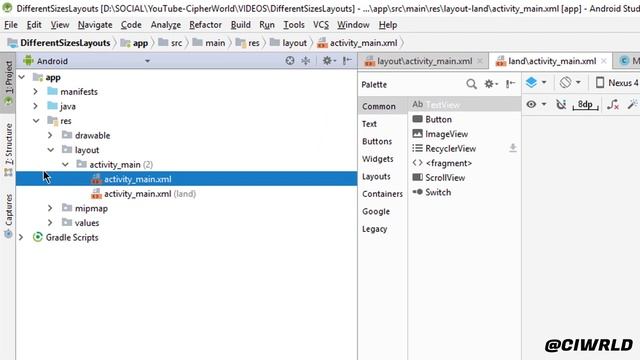Screen dimensions: 640x360
Task: Collapse the app module node
Action: pos(22,77)
